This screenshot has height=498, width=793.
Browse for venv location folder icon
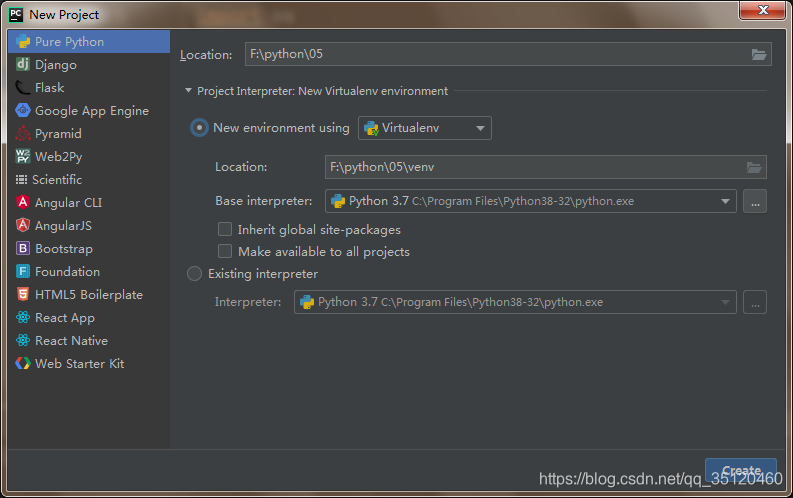(754, 167)
